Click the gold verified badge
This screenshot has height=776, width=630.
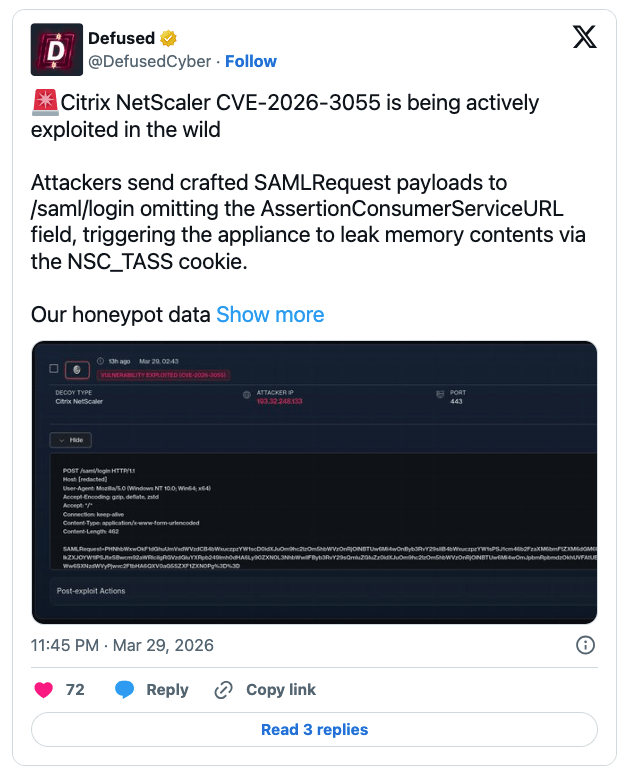pyautogui.click(x=169, y=39)
